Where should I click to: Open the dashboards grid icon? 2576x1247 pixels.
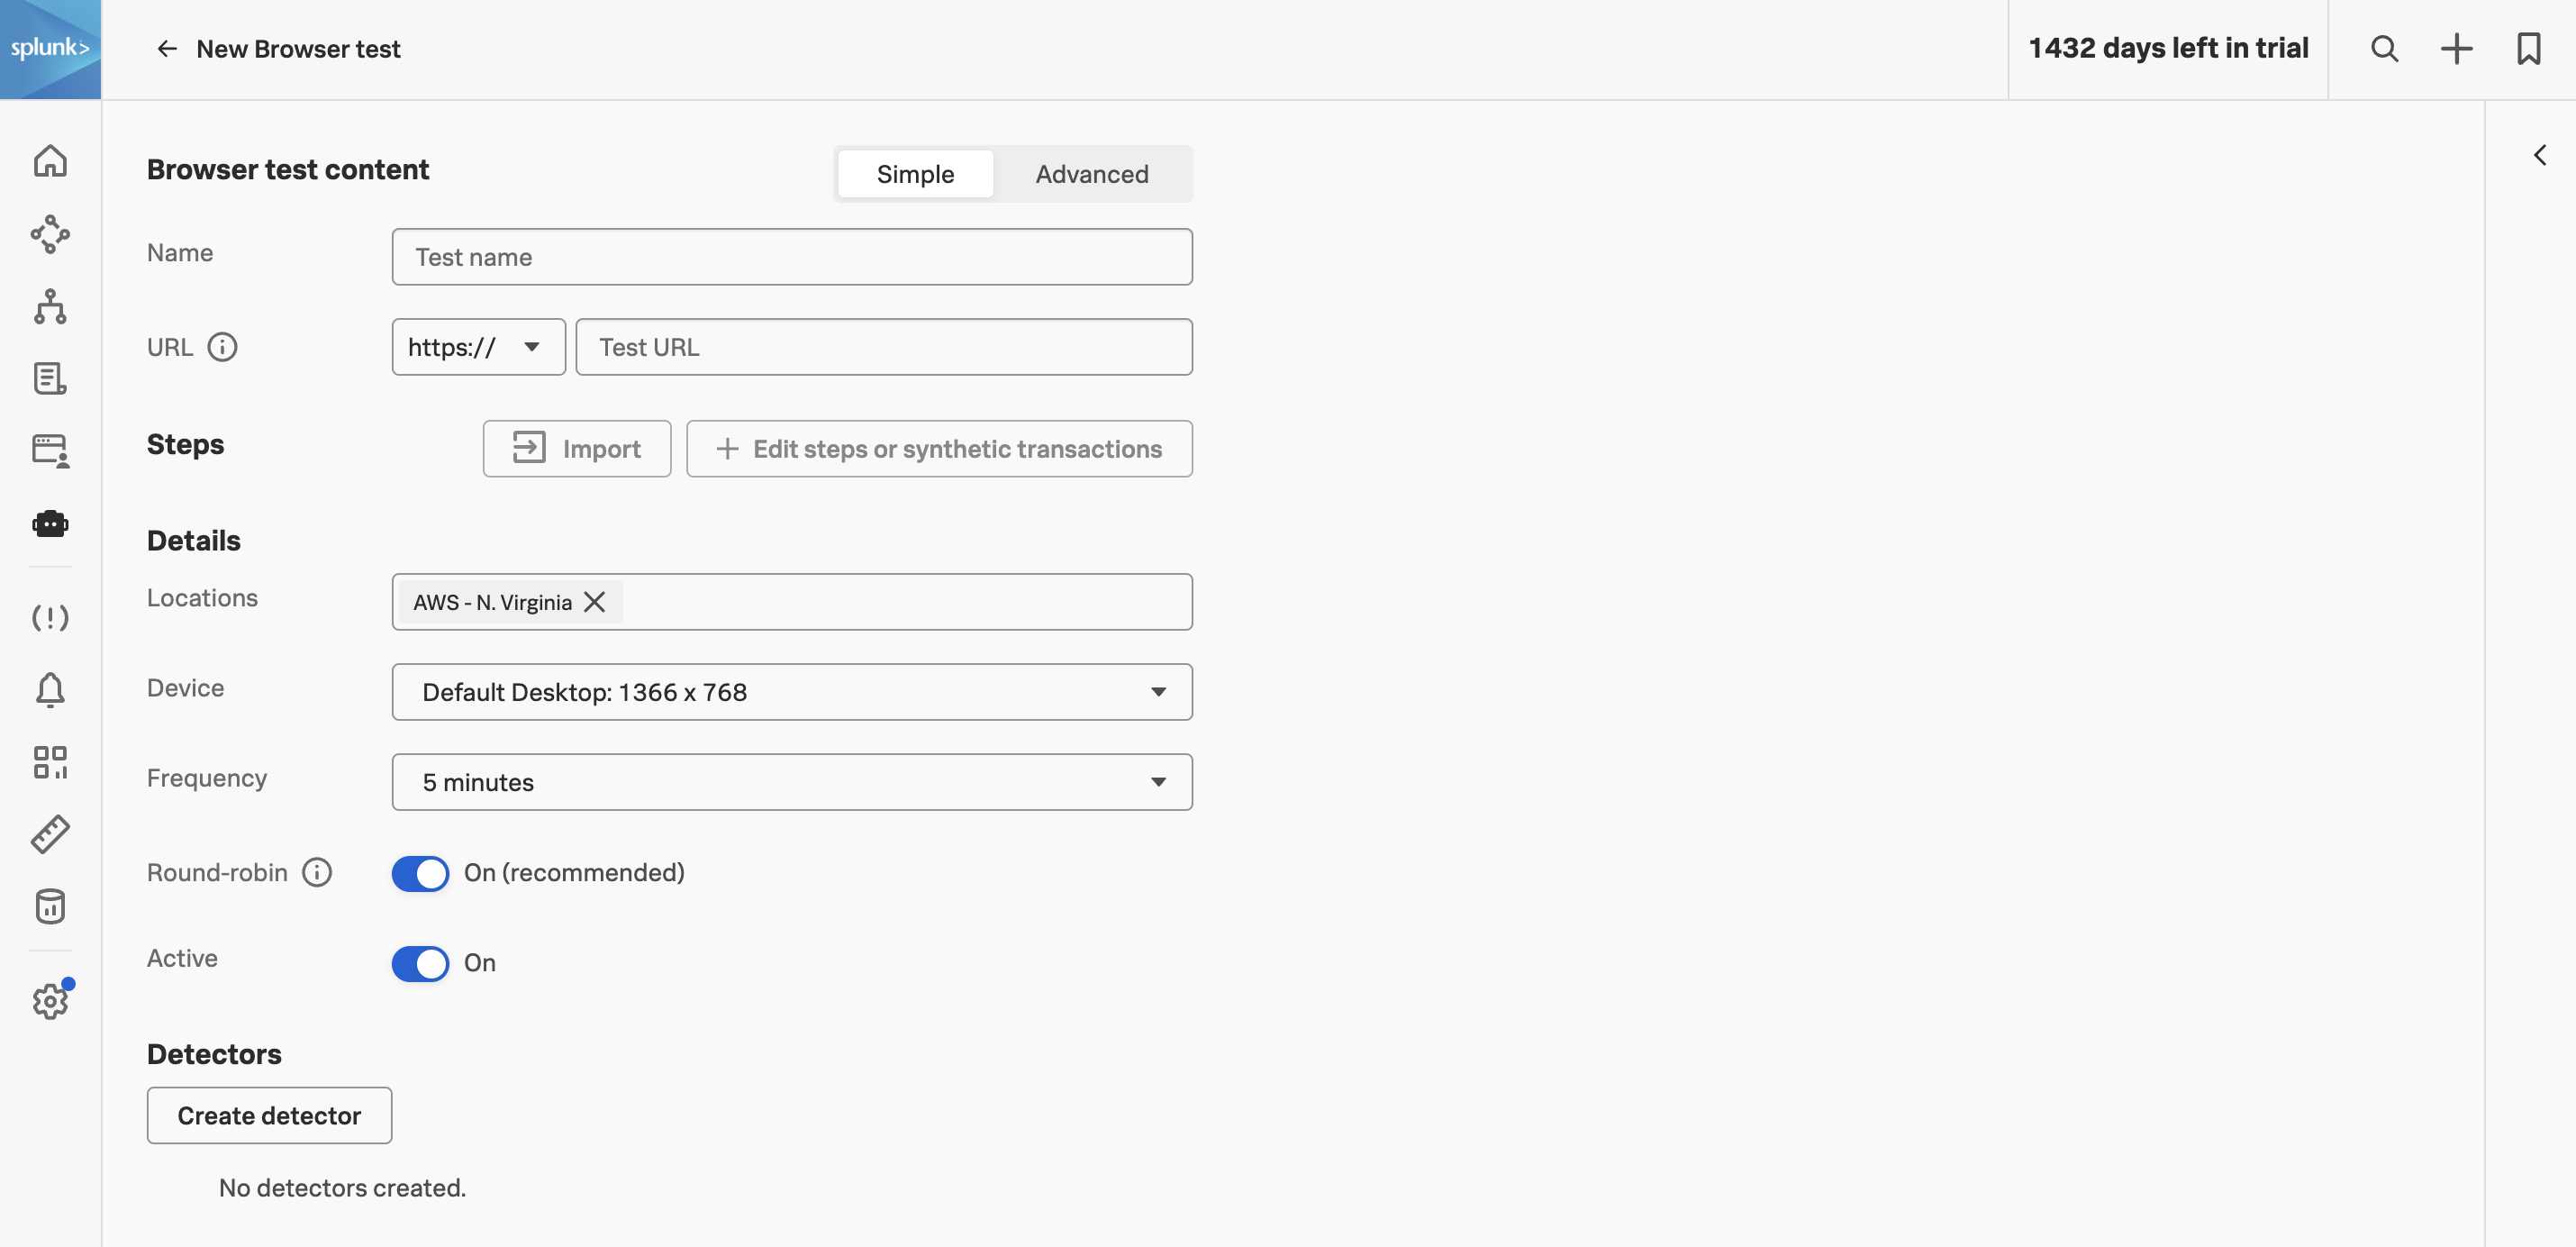pyautogui.click(x=50, y=762)
